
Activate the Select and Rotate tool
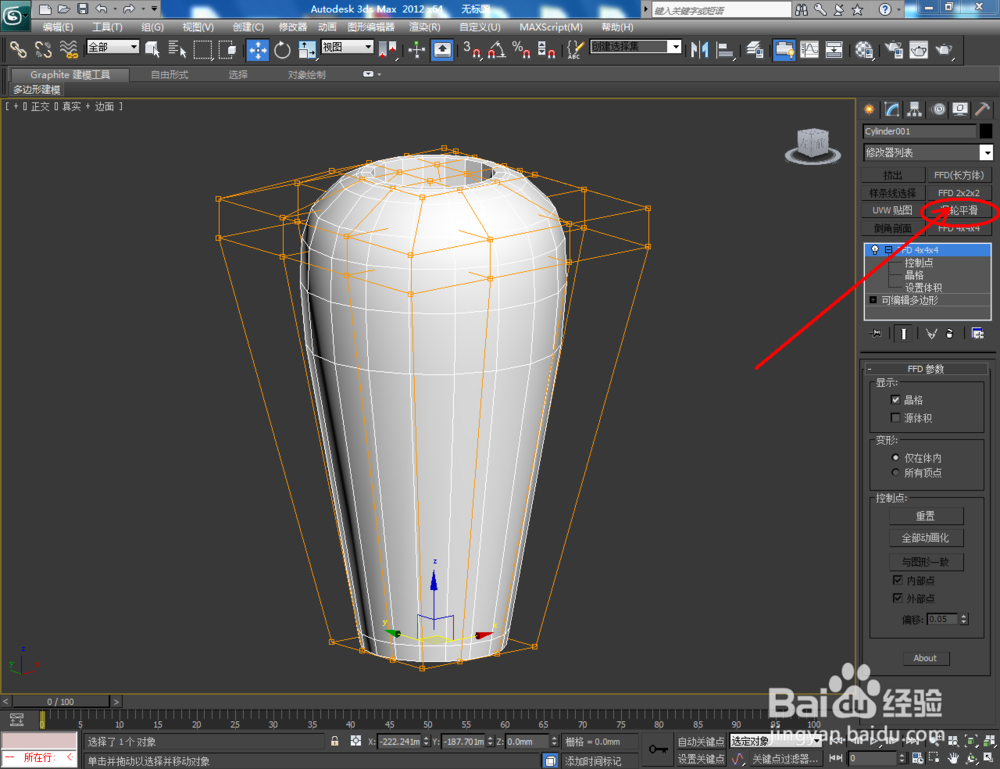[282, 49]
